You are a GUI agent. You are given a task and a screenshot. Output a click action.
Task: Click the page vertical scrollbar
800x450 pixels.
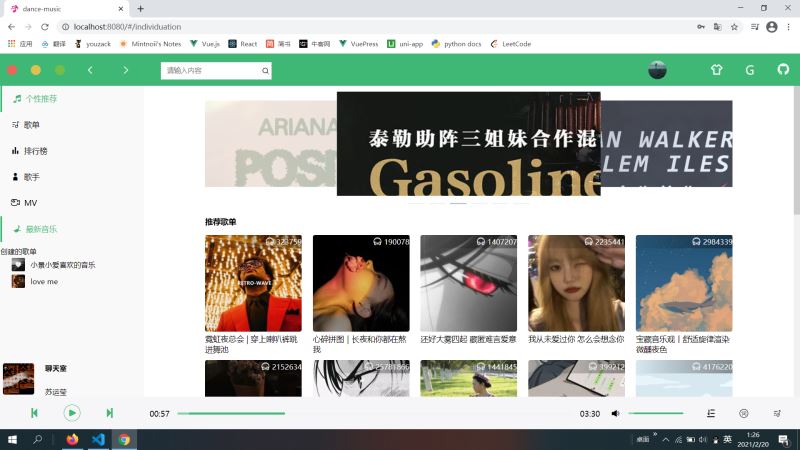point(796,153)
